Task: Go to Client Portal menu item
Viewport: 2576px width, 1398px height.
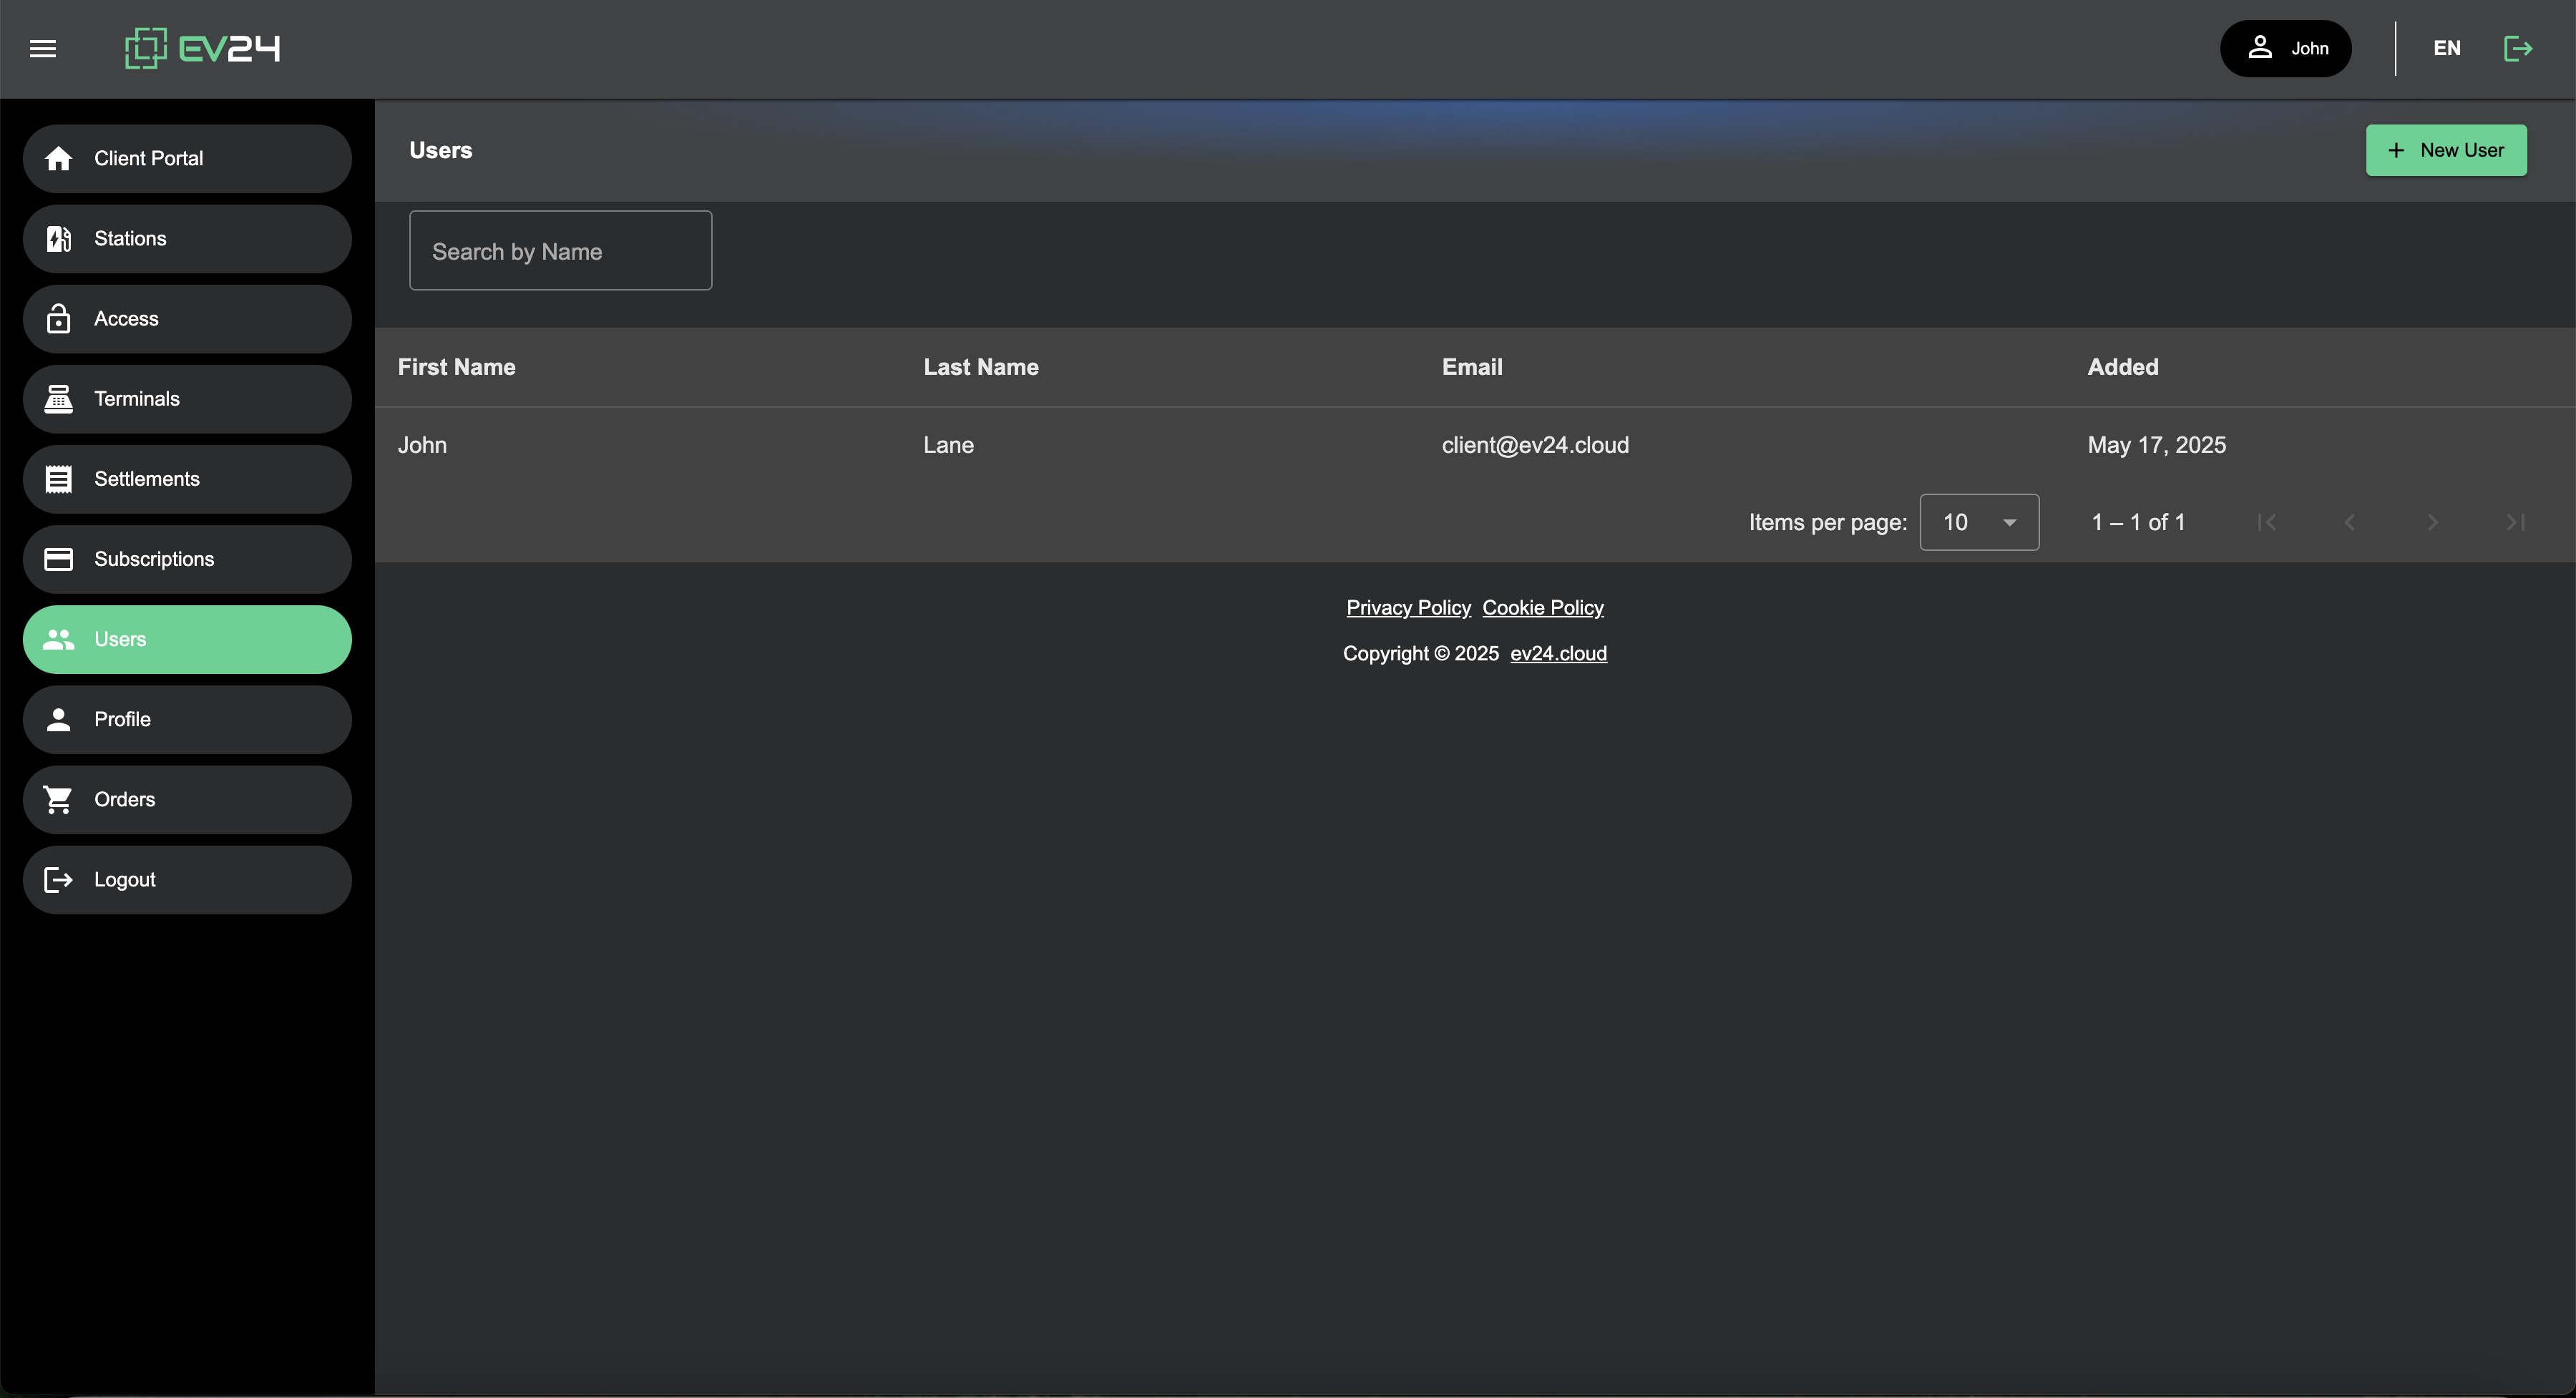Action: pyautogui.click(x=187, y=158)
